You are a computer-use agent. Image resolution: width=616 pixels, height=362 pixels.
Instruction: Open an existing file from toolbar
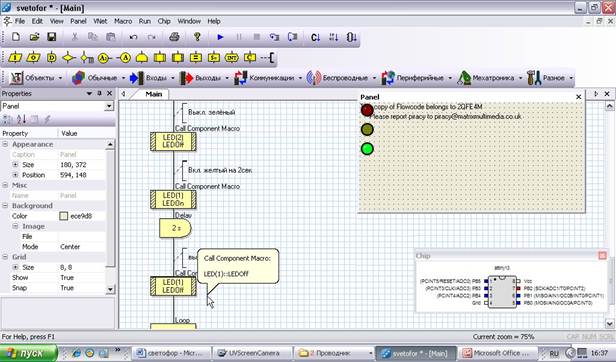(34, 37)
